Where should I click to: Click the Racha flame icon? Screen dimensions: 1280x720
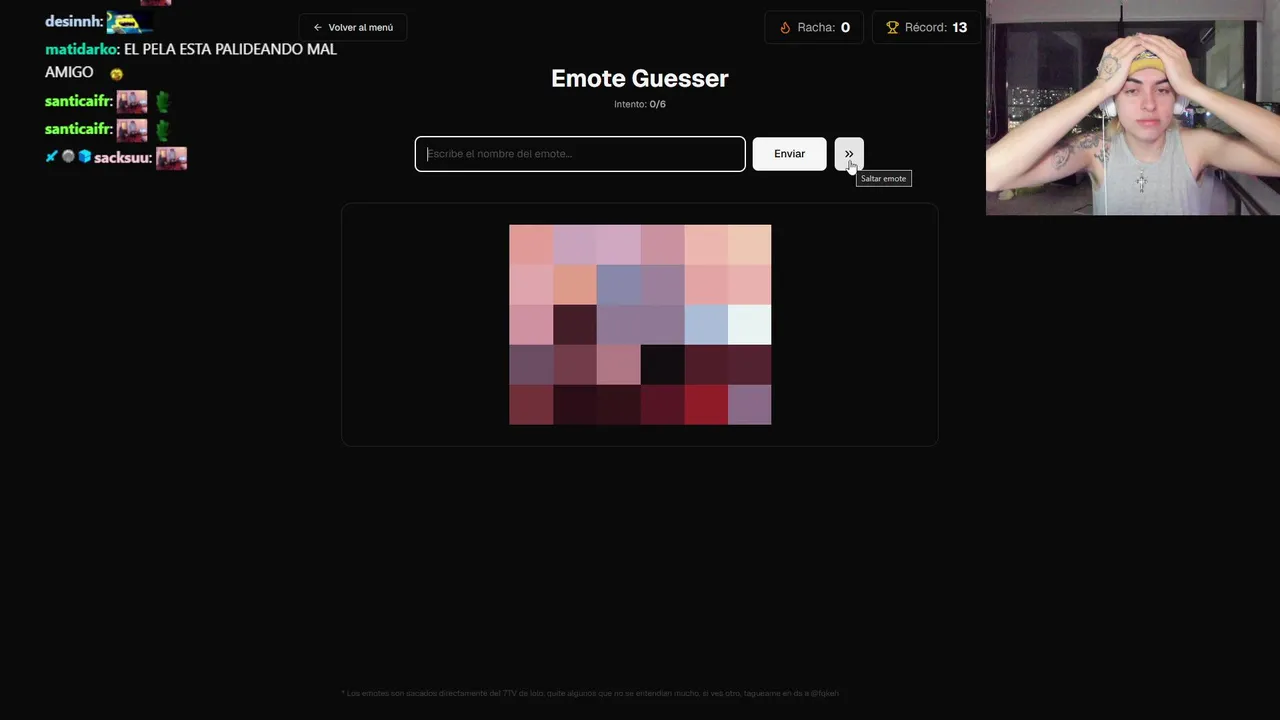coord(785,28)
